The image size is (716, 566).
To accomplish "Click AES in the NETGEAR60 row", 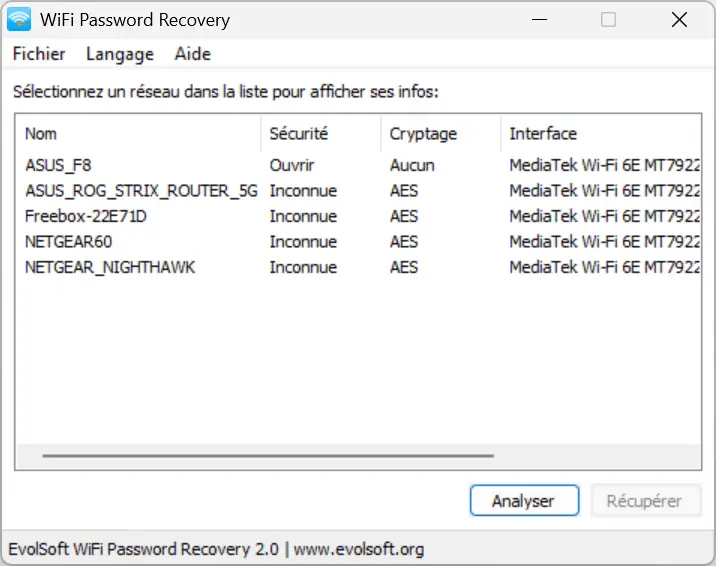I will click(404, 242).
